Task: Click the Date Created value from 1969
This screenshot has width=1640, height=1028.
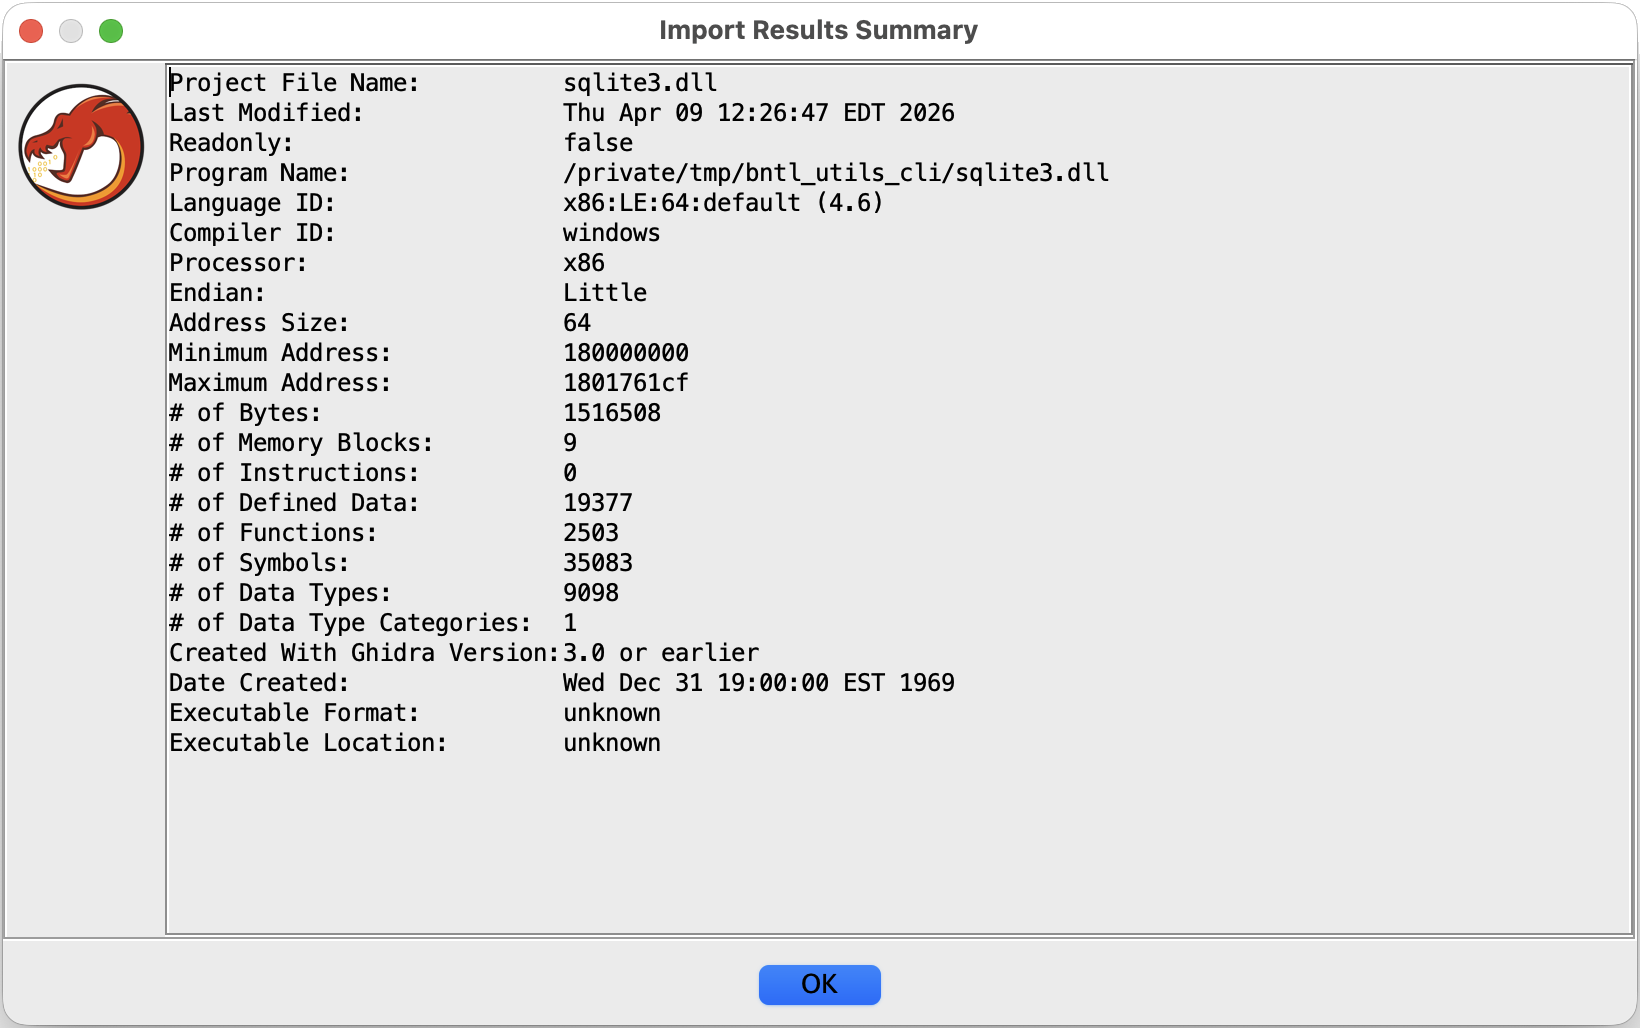Action: pos(758,683)
